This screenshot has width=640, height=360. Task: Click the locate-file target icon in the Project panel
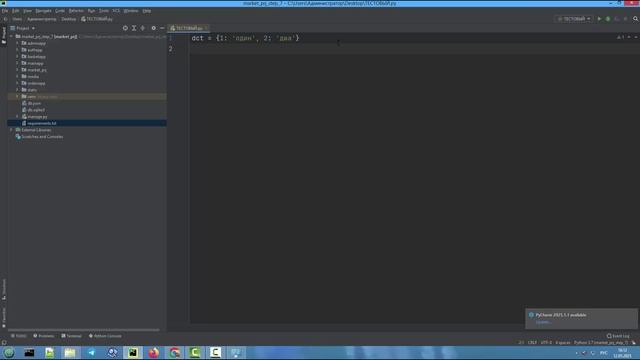(x=125, y=28)
